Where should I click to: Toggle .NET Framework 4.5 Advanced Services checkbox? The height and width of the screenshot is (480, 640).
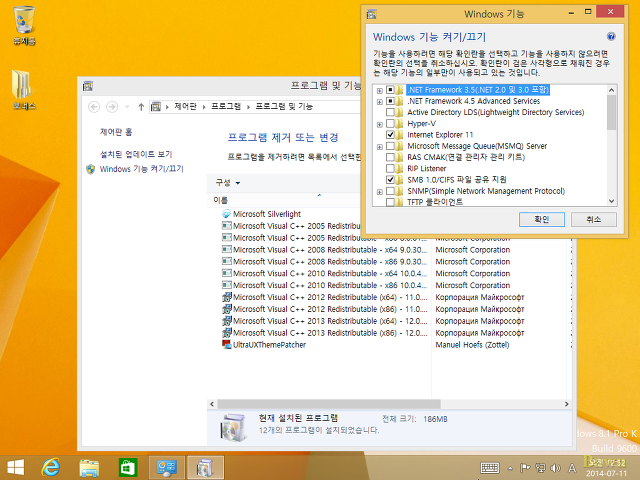[390, 101]
